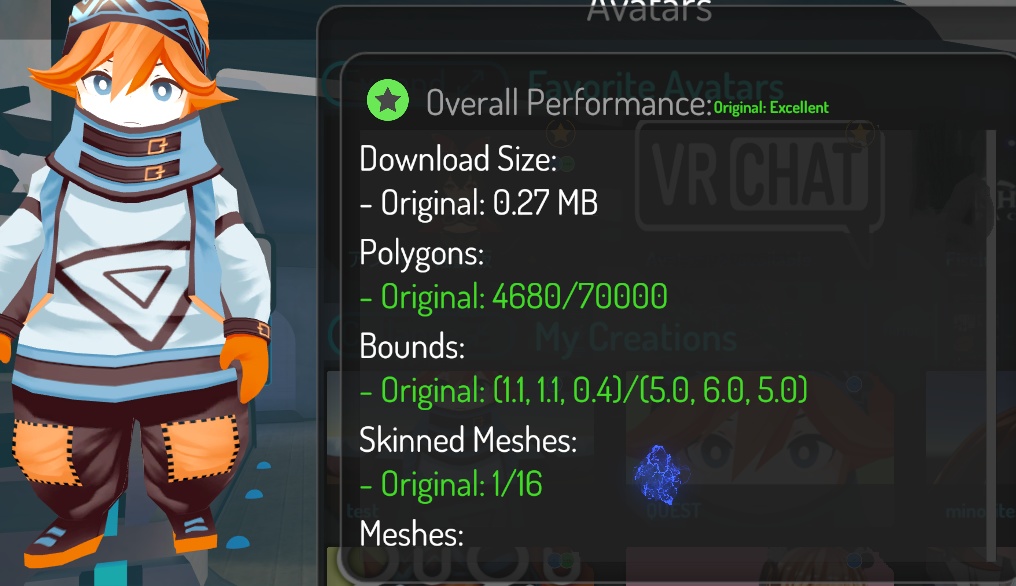Click the Favorite Avatars section header

[x=655, y=86]
